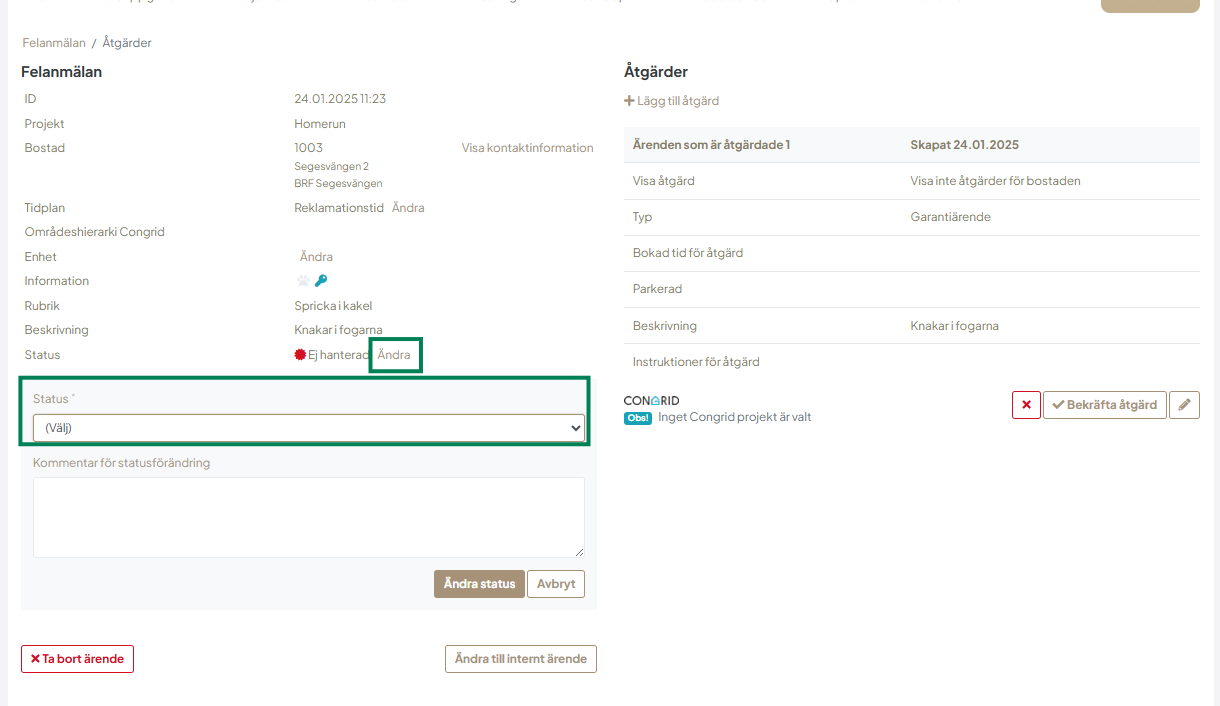1220x706 pixels.
Task: Click the red X button near Bekräfta åtgärd
Action: pyautogui.click(x=1026, y=405)
